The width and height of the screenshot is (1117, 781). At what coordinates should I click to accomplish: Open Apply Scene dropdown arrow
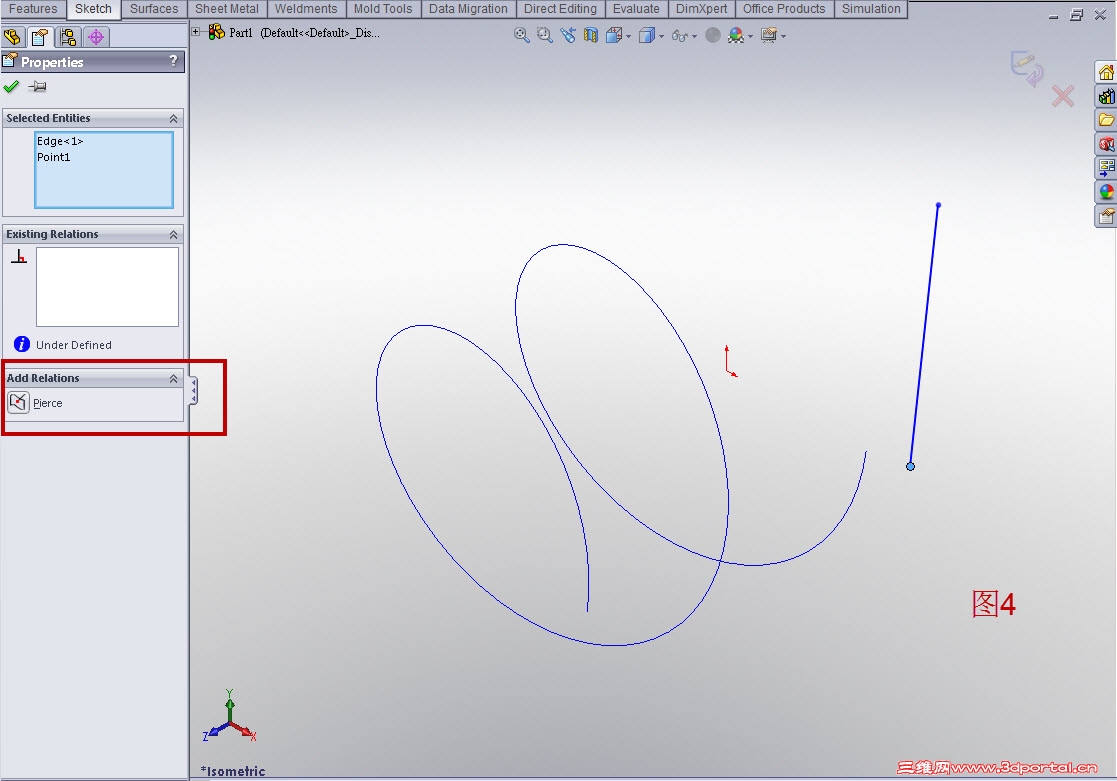tap(751, 36)
